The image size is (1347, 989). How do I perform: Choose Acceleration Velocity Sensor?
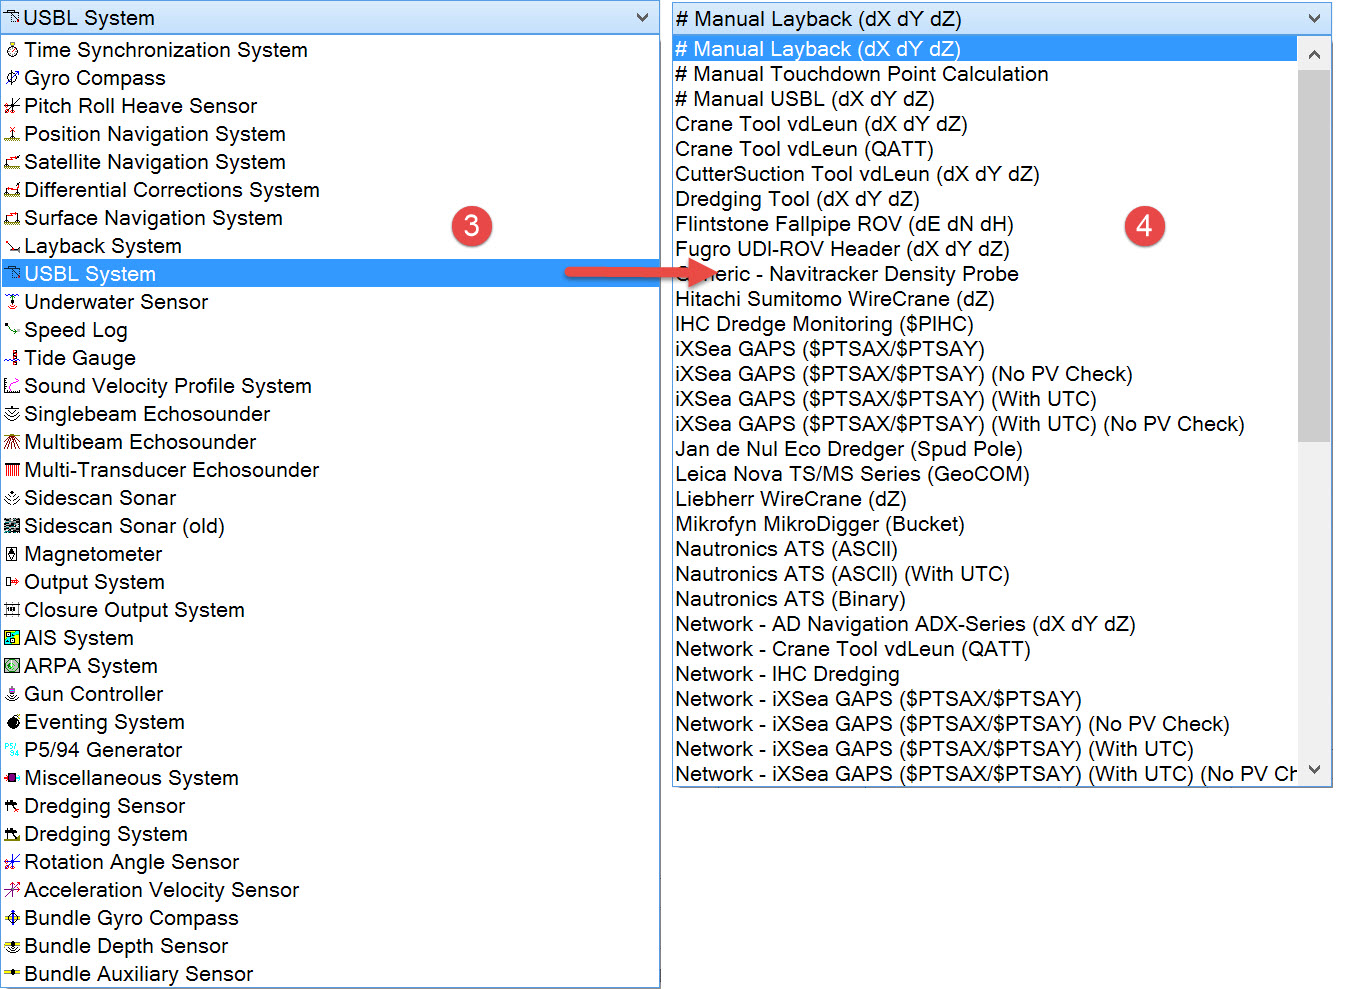330,890
